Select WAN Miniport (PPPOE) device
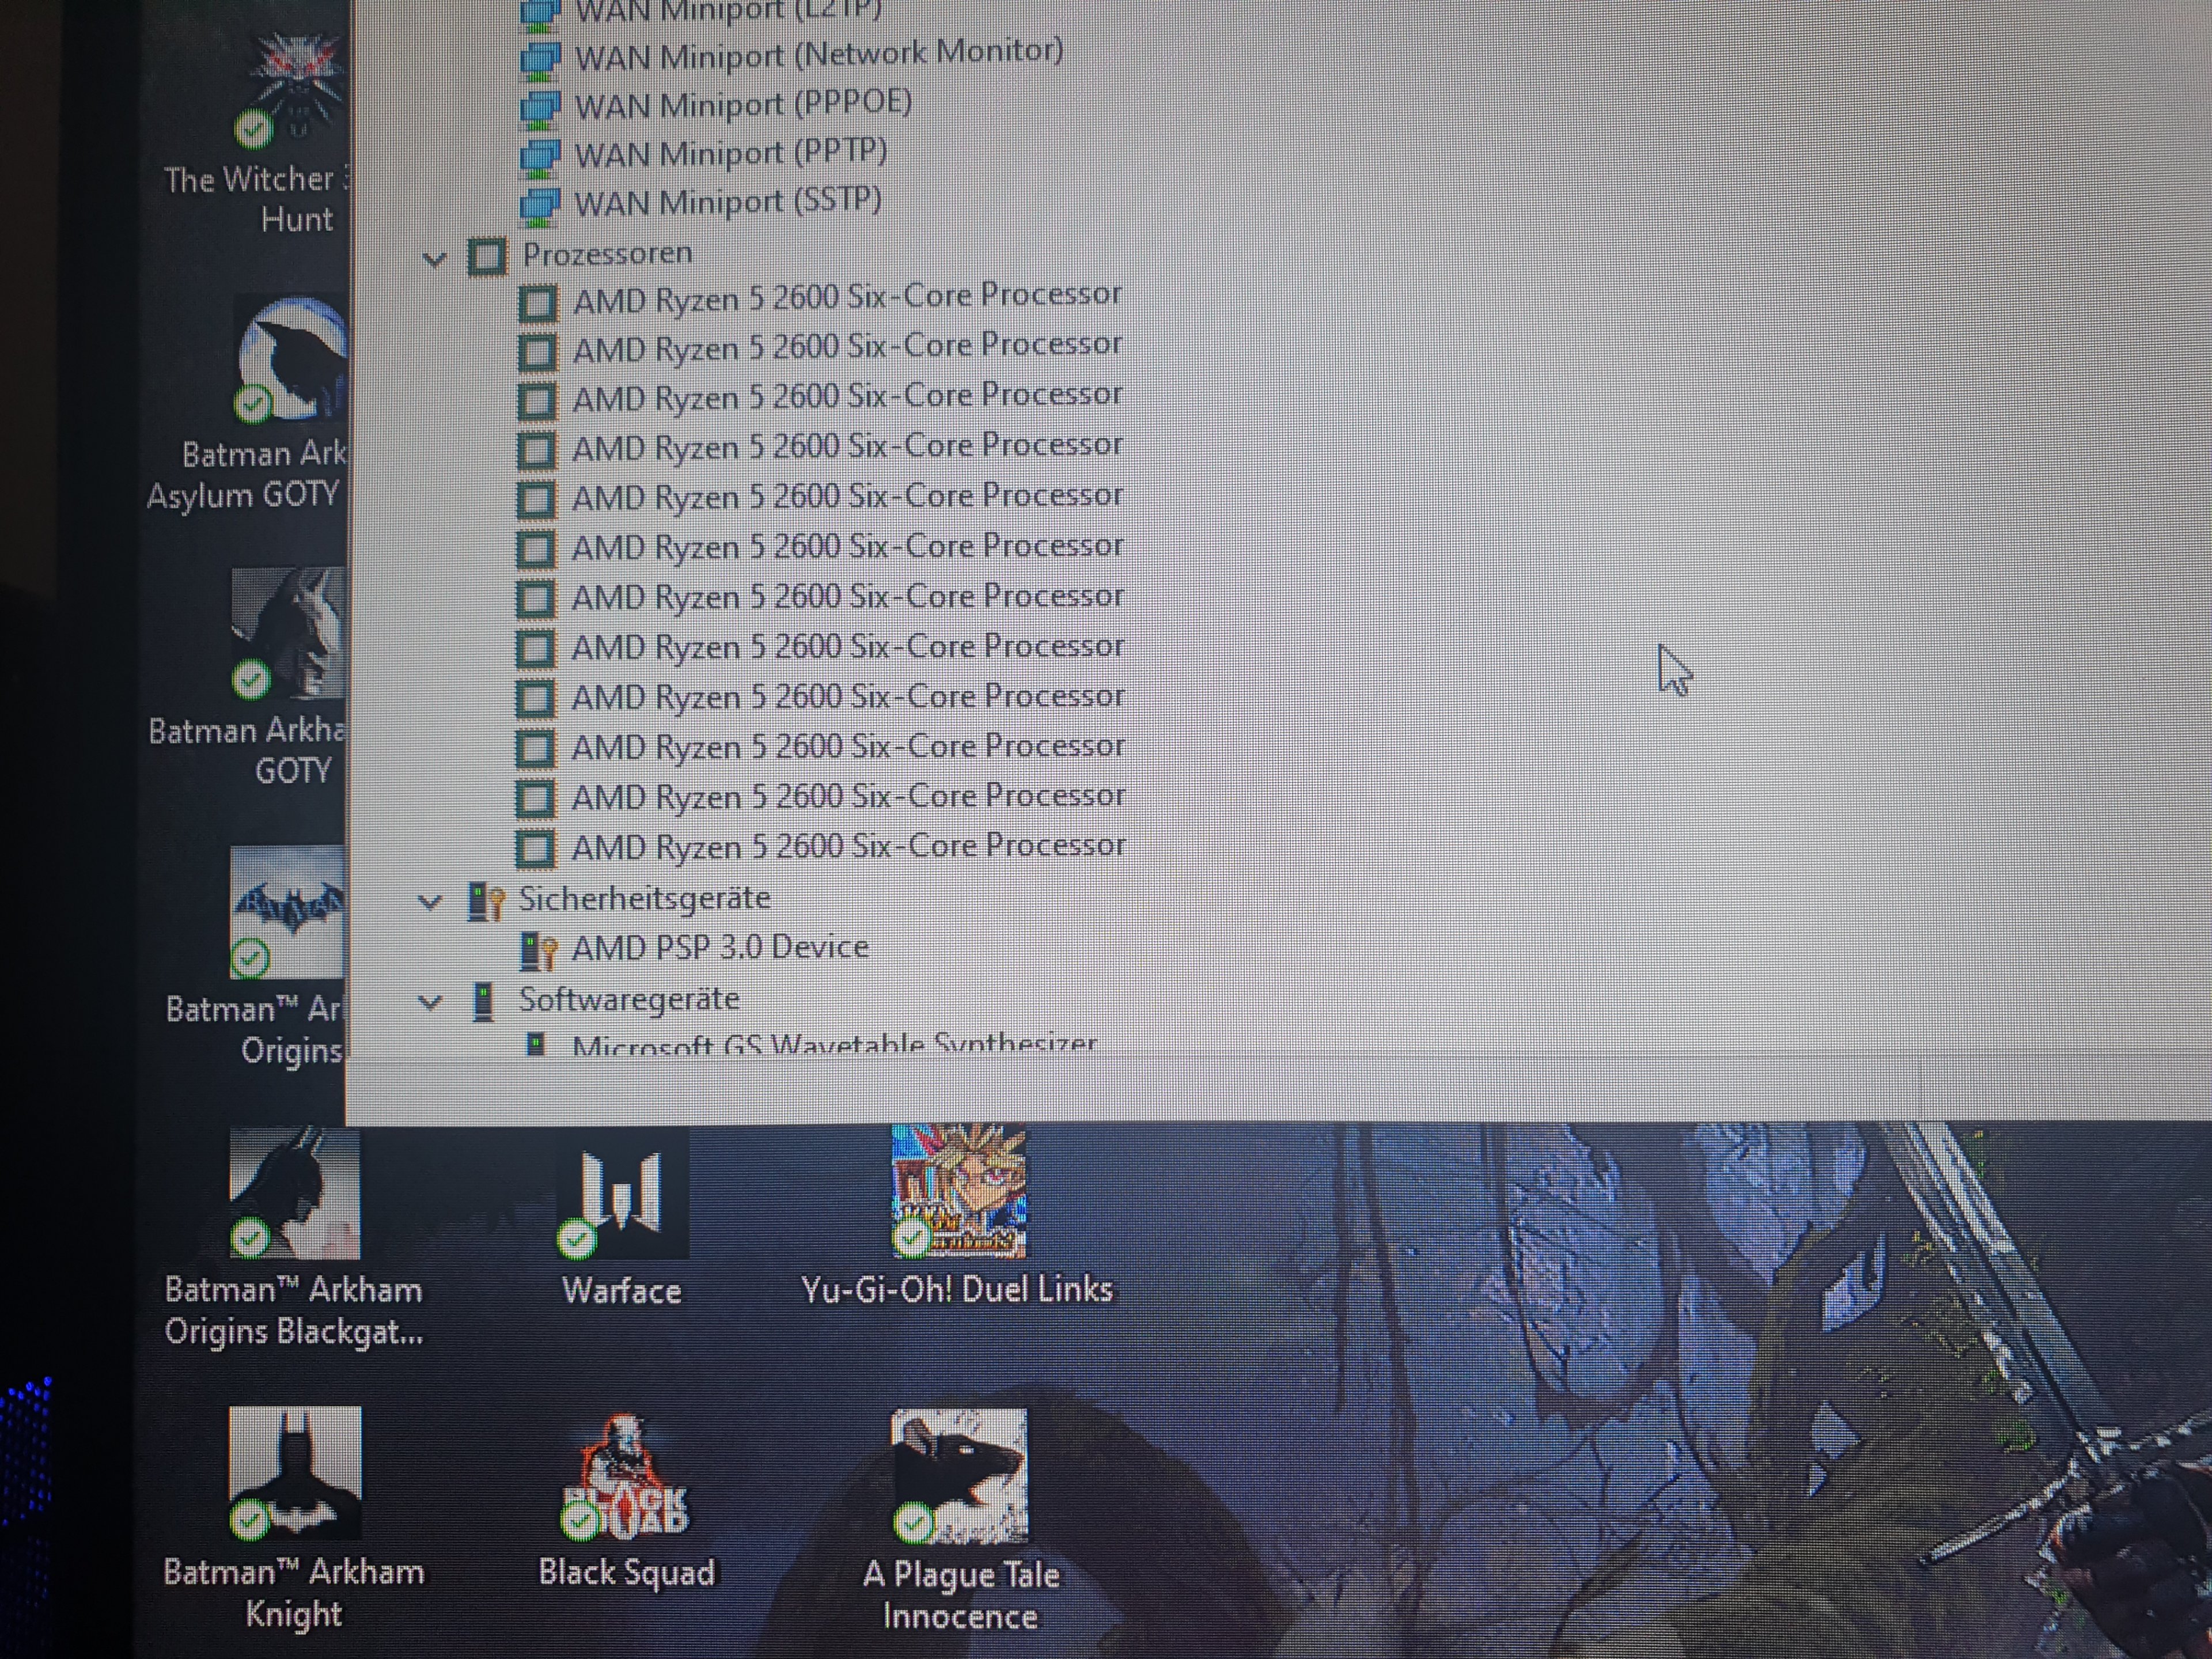The width and height of the screenshot is (2212, 1659). [x=742, y=104]
